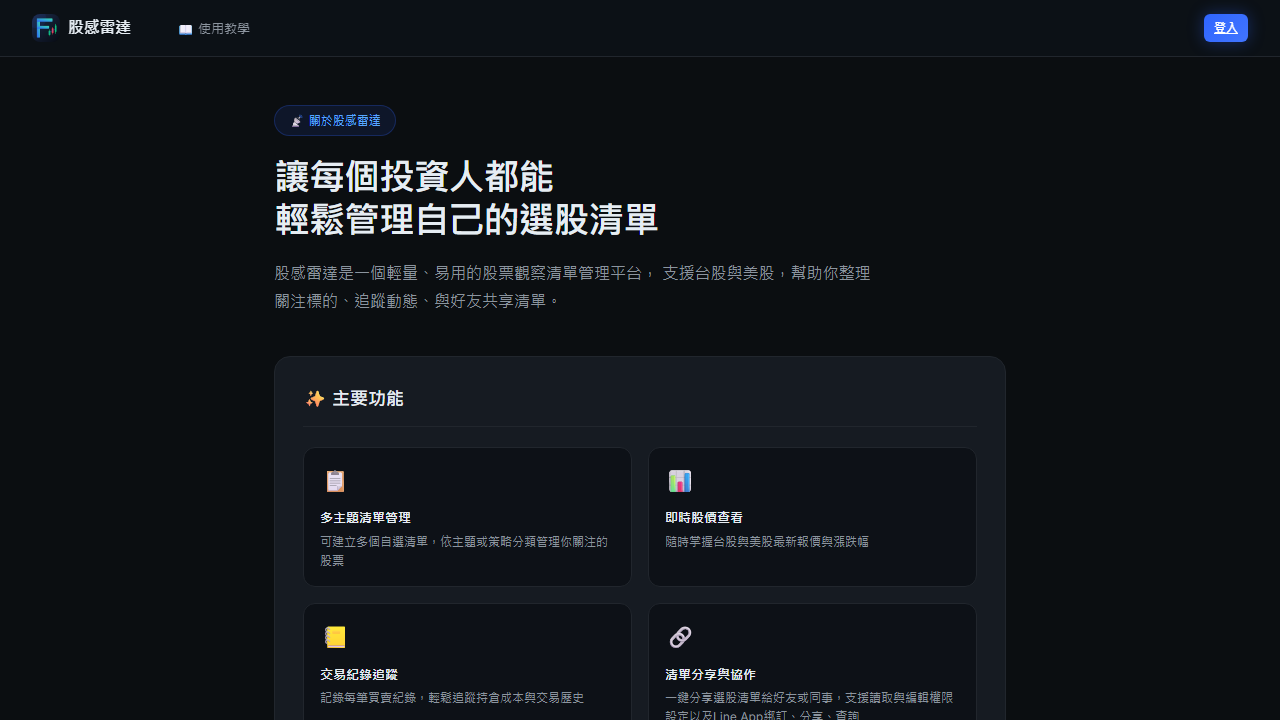Click the ledger icon for 交易紀錄追蹤
This screenshot has width=1280, height=720.
coord(335,637)
